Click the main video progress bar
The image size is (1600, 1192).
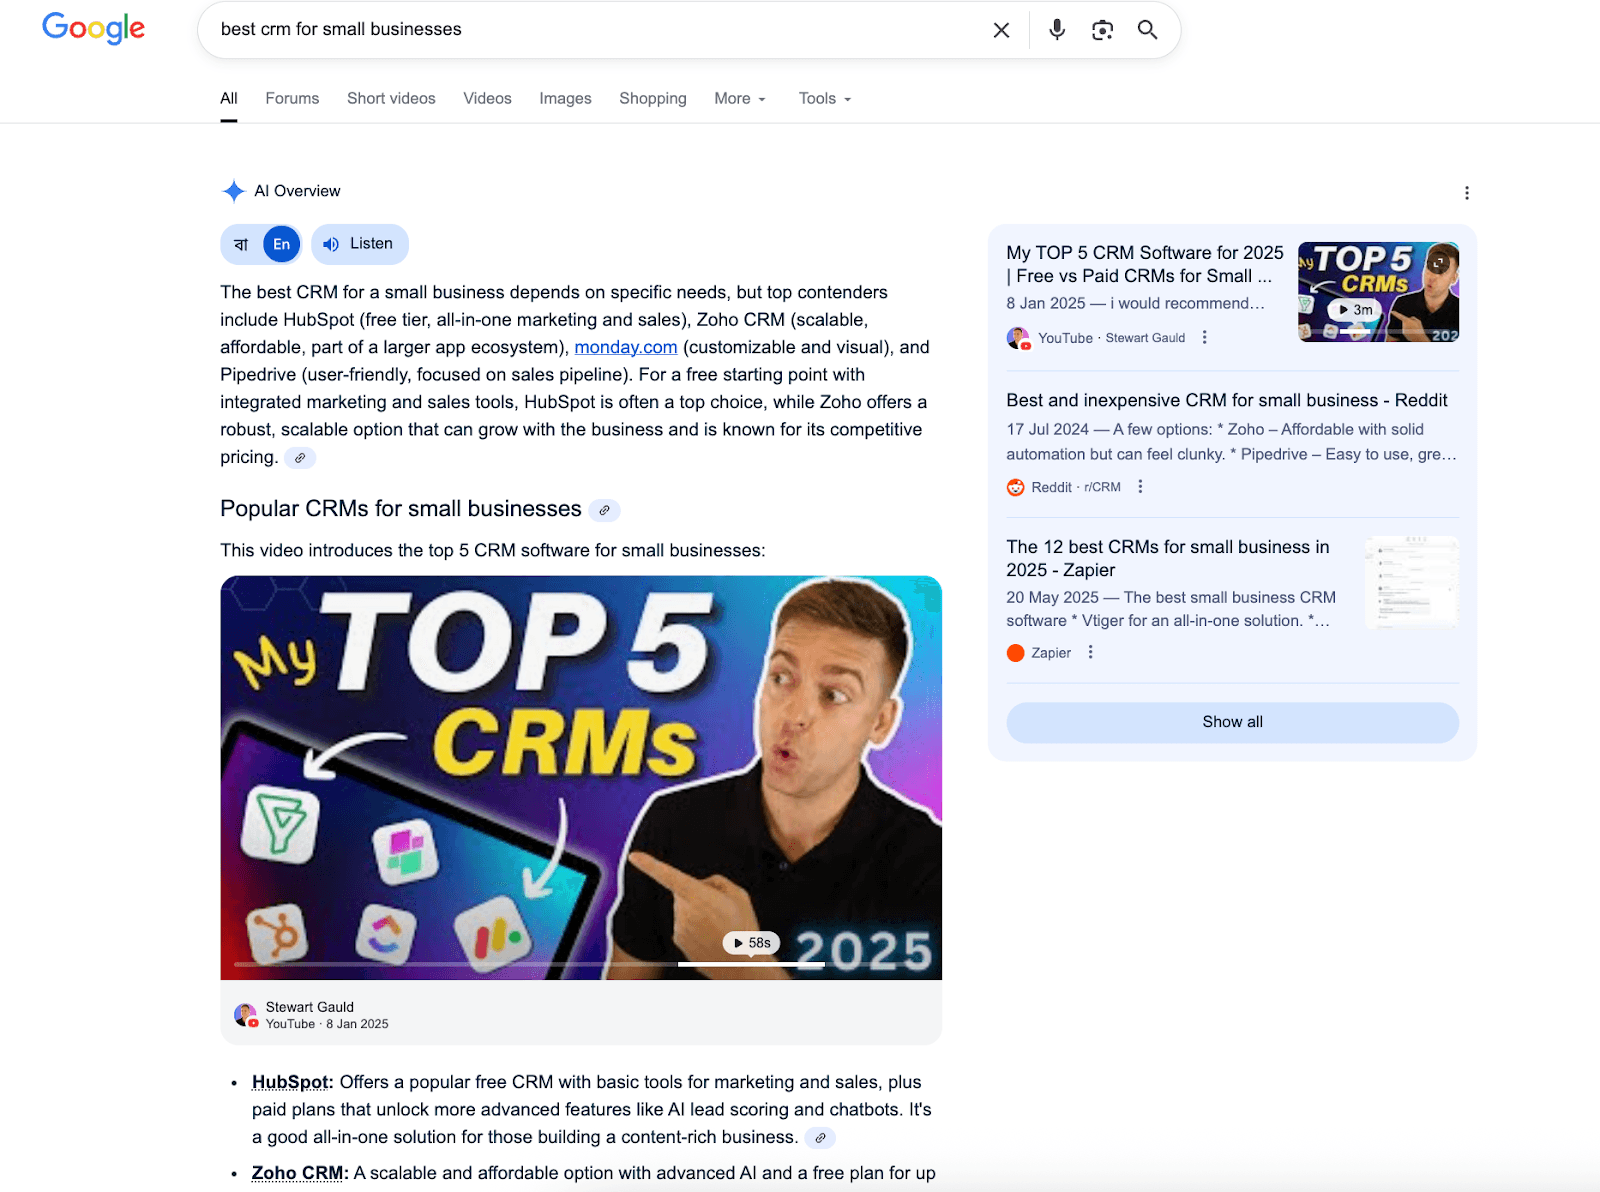pos(581,964)
